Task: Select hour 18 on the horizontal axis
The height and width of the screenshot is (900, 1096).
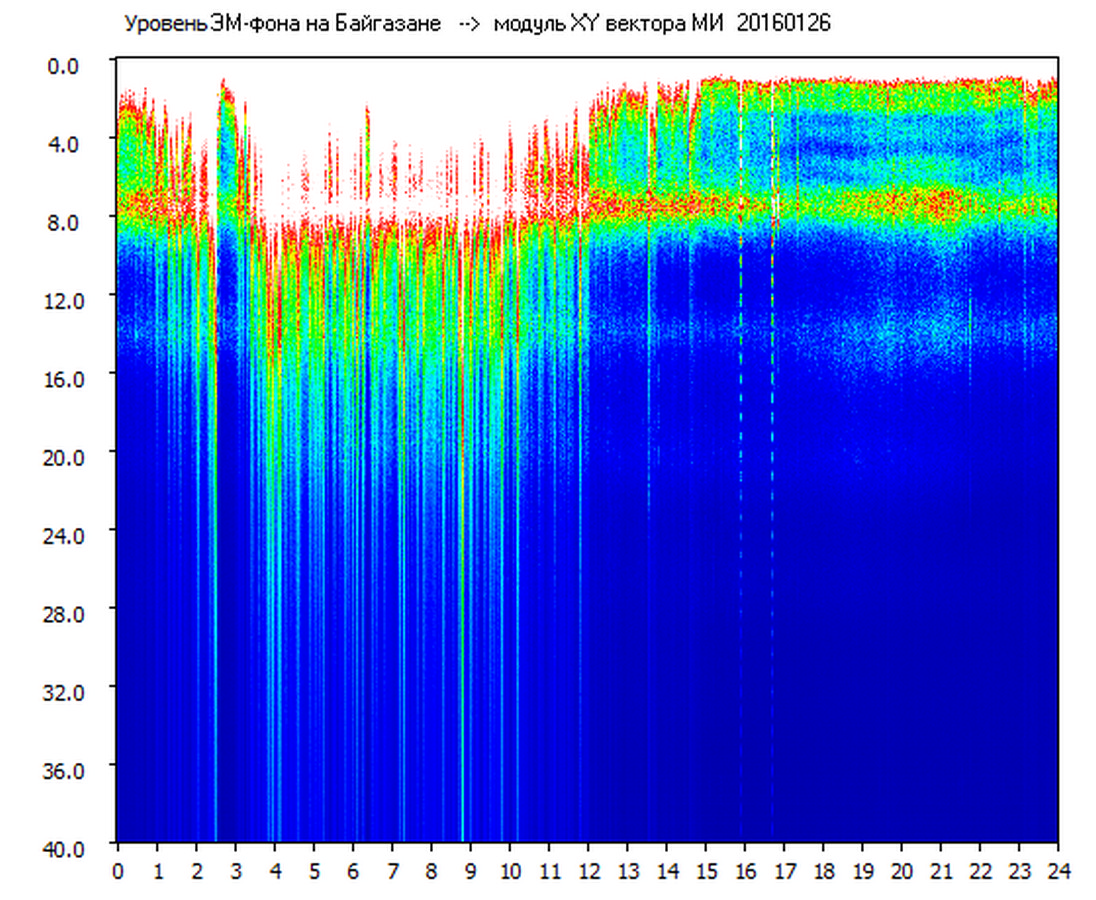Action: 823,871
